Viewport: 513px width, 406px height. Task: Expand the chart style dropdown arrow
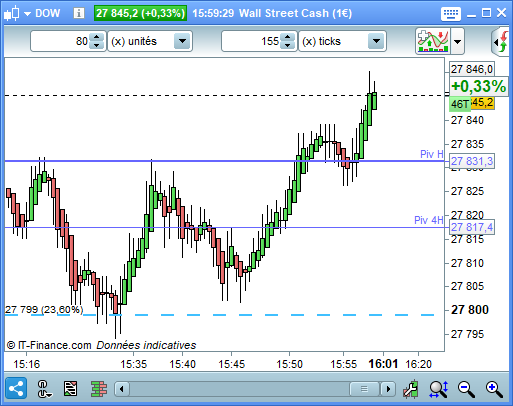tap(27, 14)
